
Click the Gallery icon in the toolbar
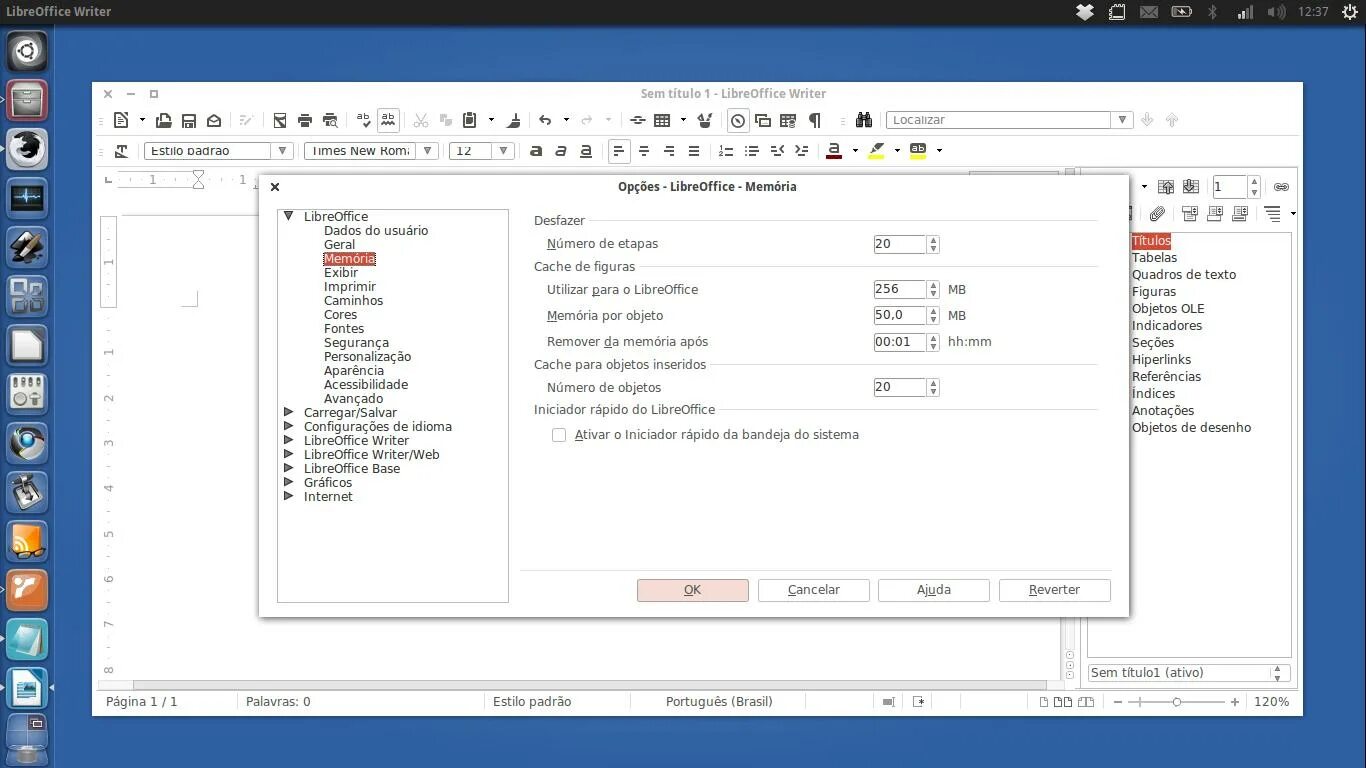pyautogui.click(x=763, y=120)
